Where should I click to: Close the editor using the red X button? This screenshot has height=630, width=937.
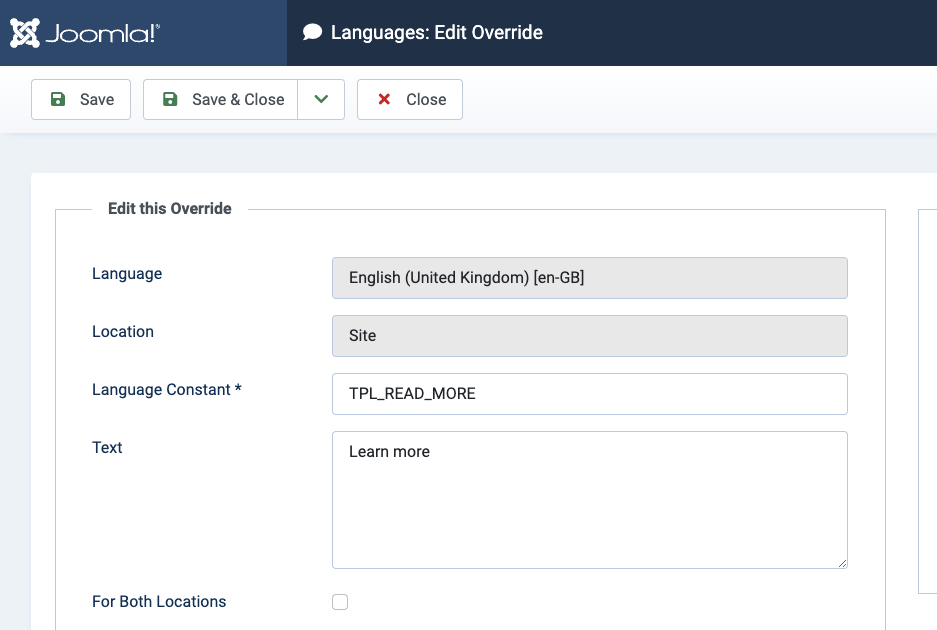point(410,100)
